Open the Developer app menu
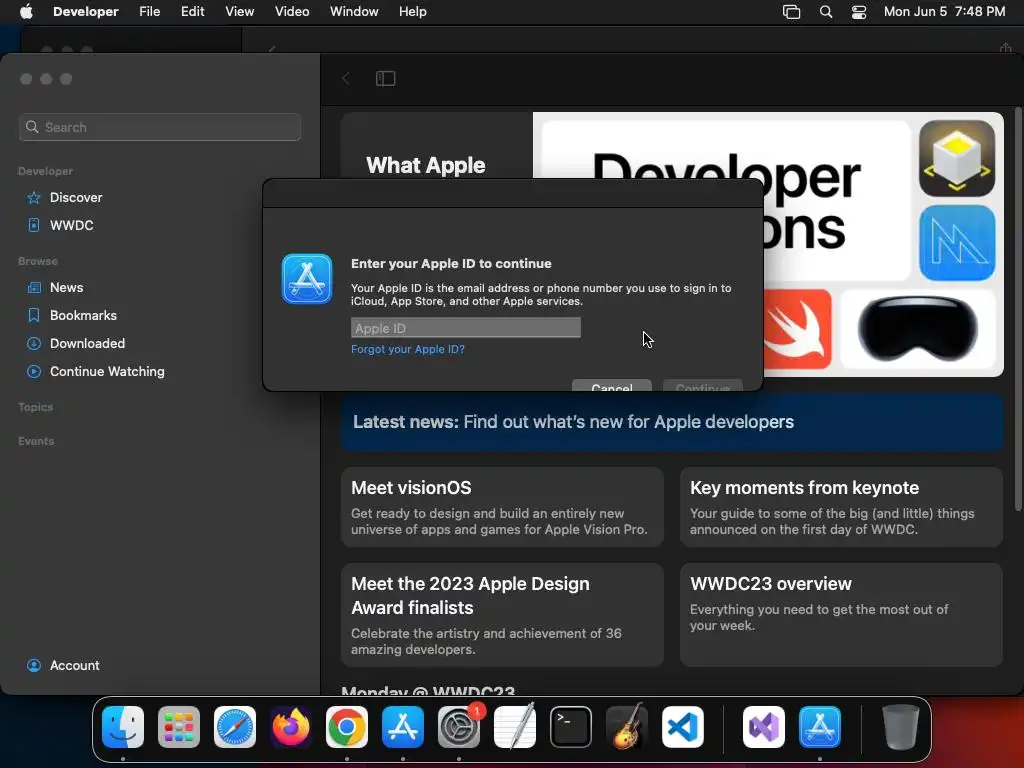This screenshot has width=1024, height=768. (x=86, y=12)
